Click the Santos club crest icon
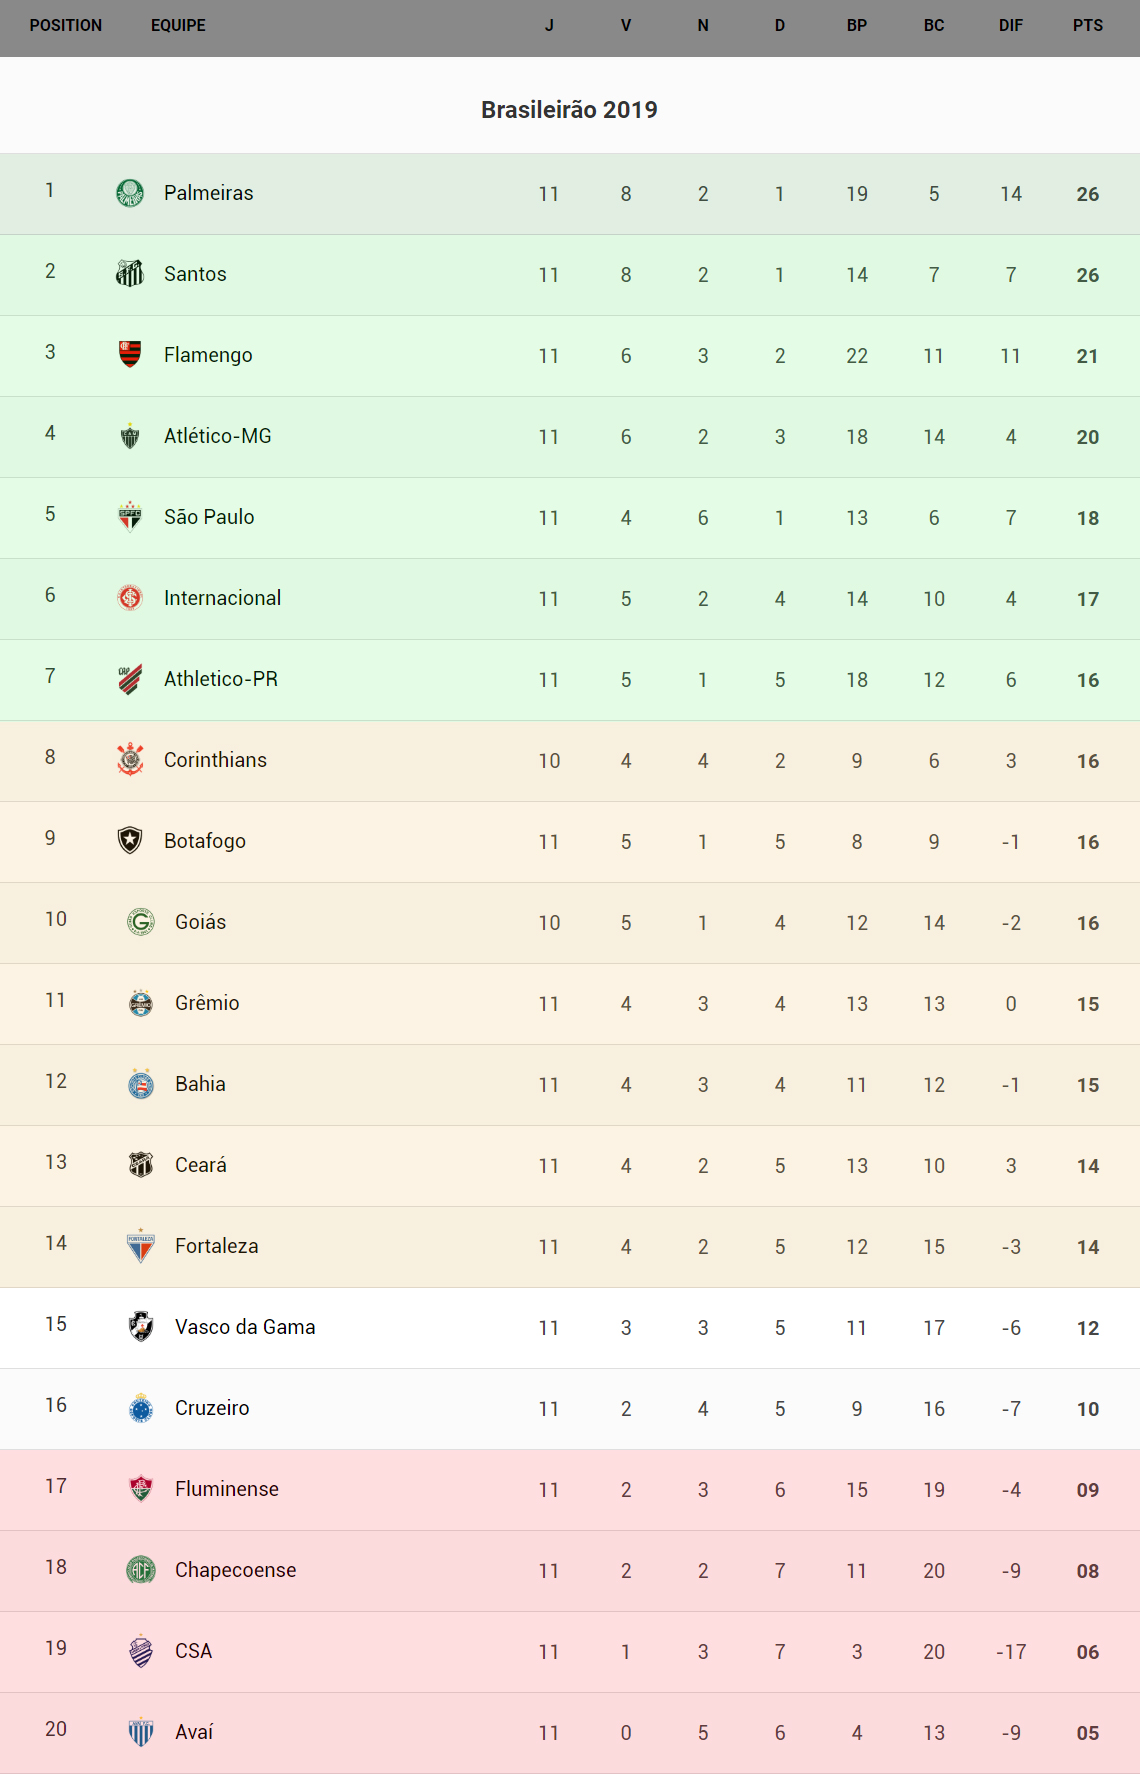 pyautogui.click(x=130, y=273)
